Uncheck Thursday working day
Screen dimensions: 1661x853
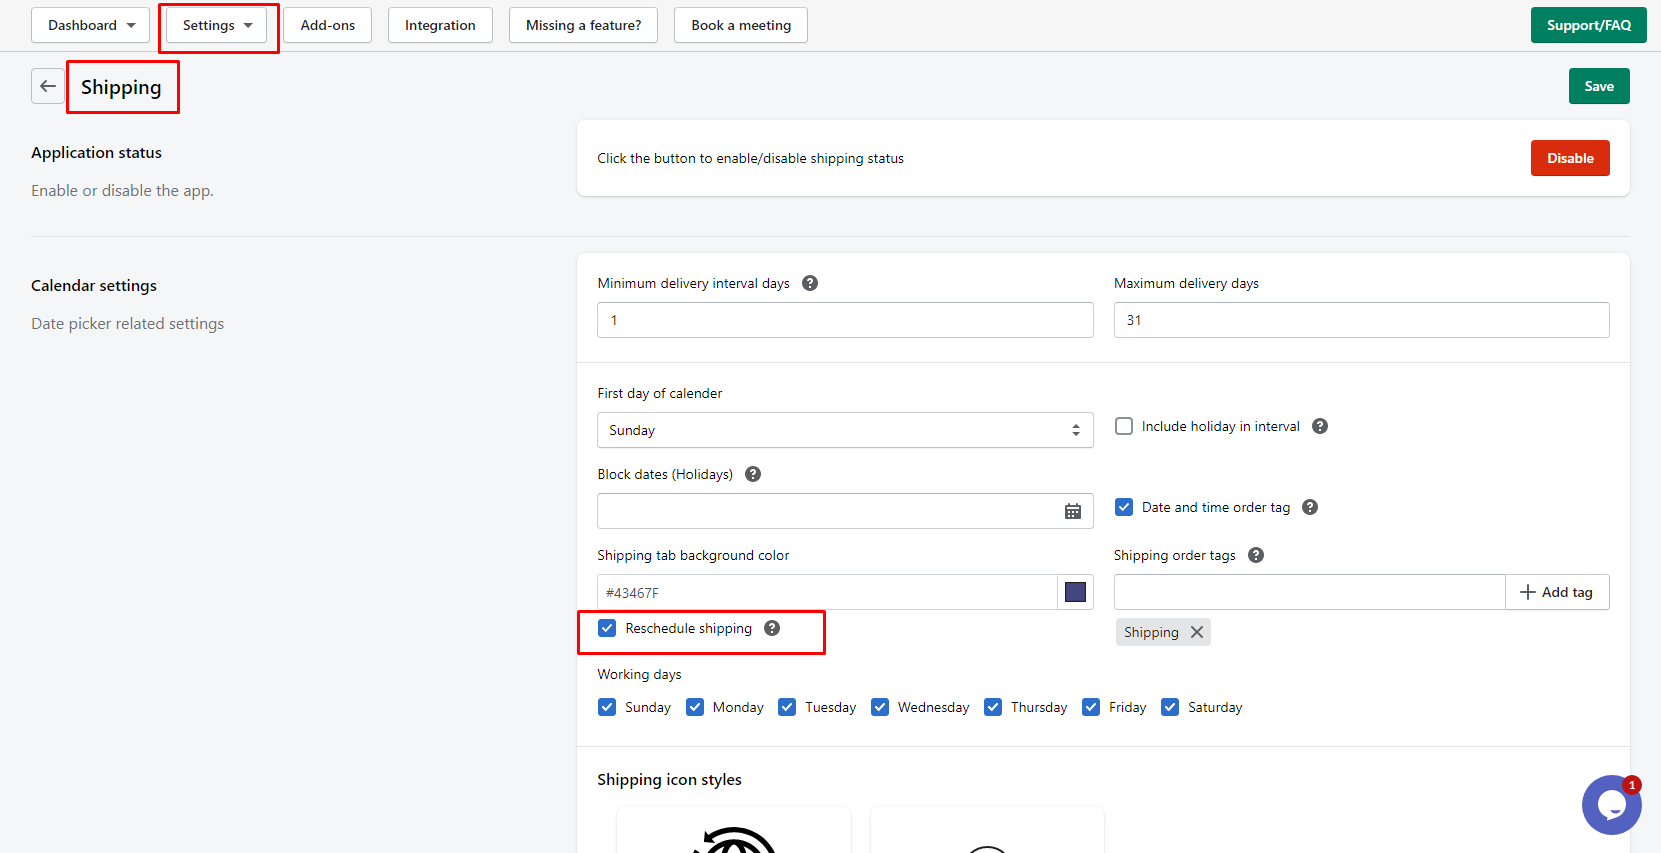tap(993, 707)
